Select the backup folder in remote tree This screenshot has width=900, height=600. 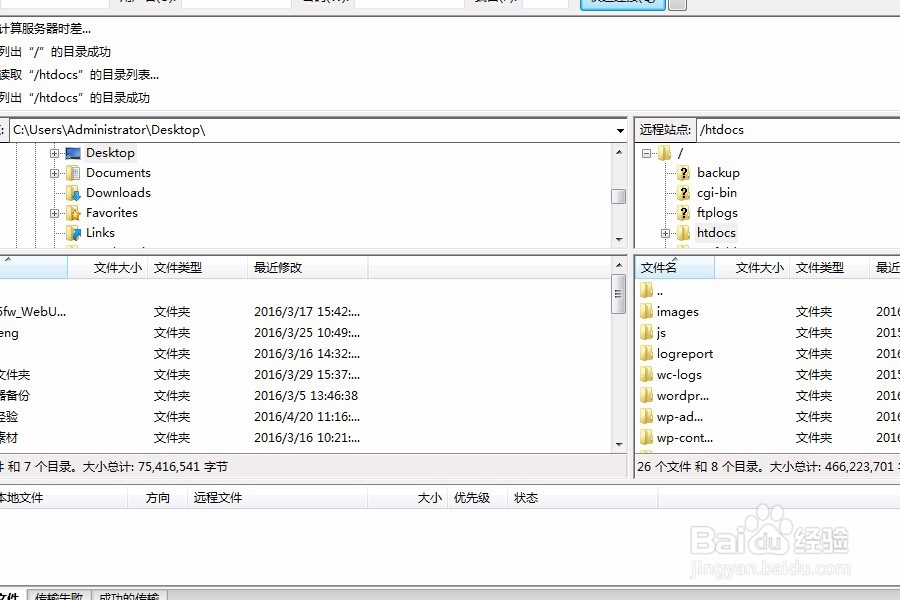pos(716,172)
